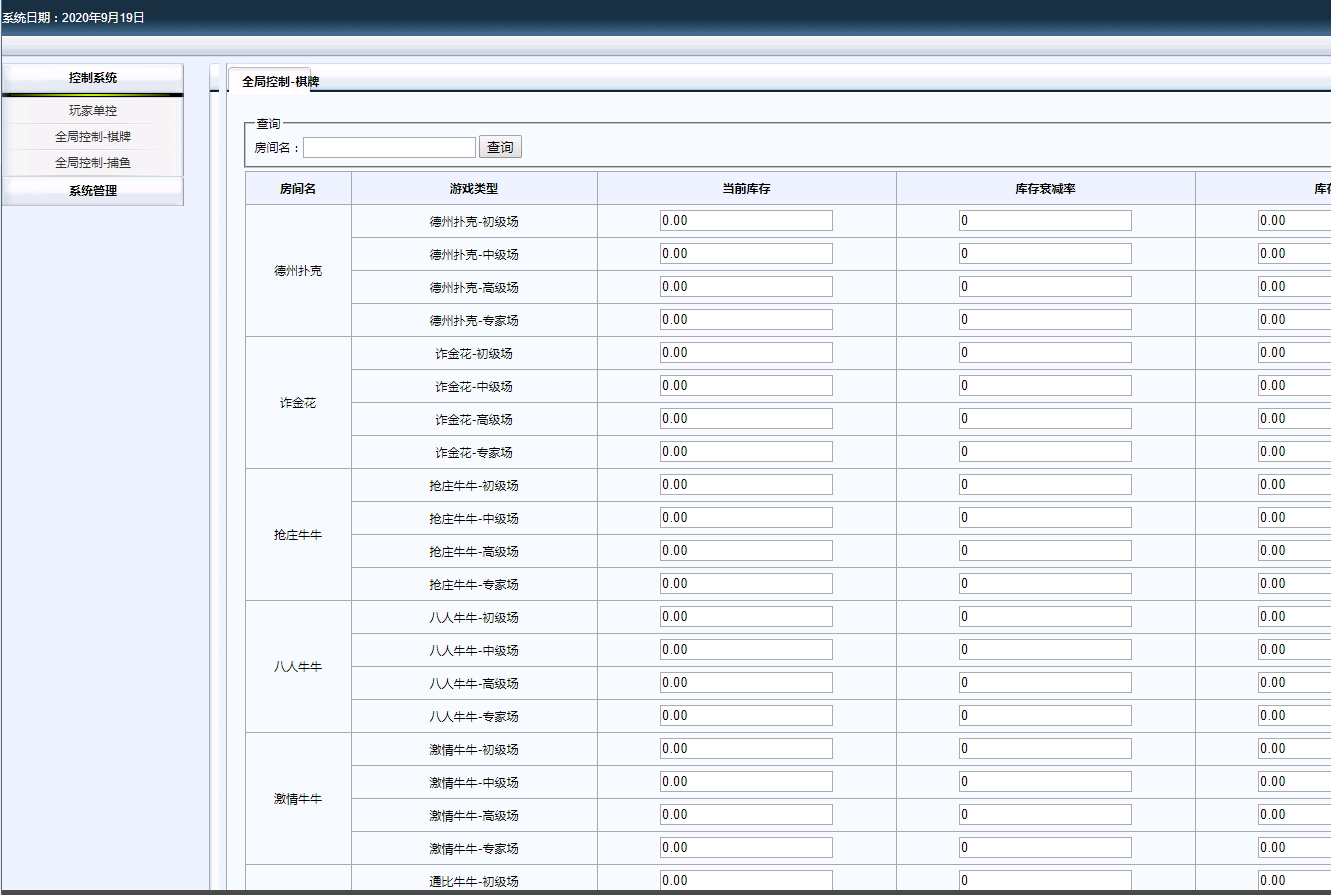Focus 库存衰减率 field for 德州扑克-专家场
Screen dimensions: 1331x895
tap(1045, 320)
